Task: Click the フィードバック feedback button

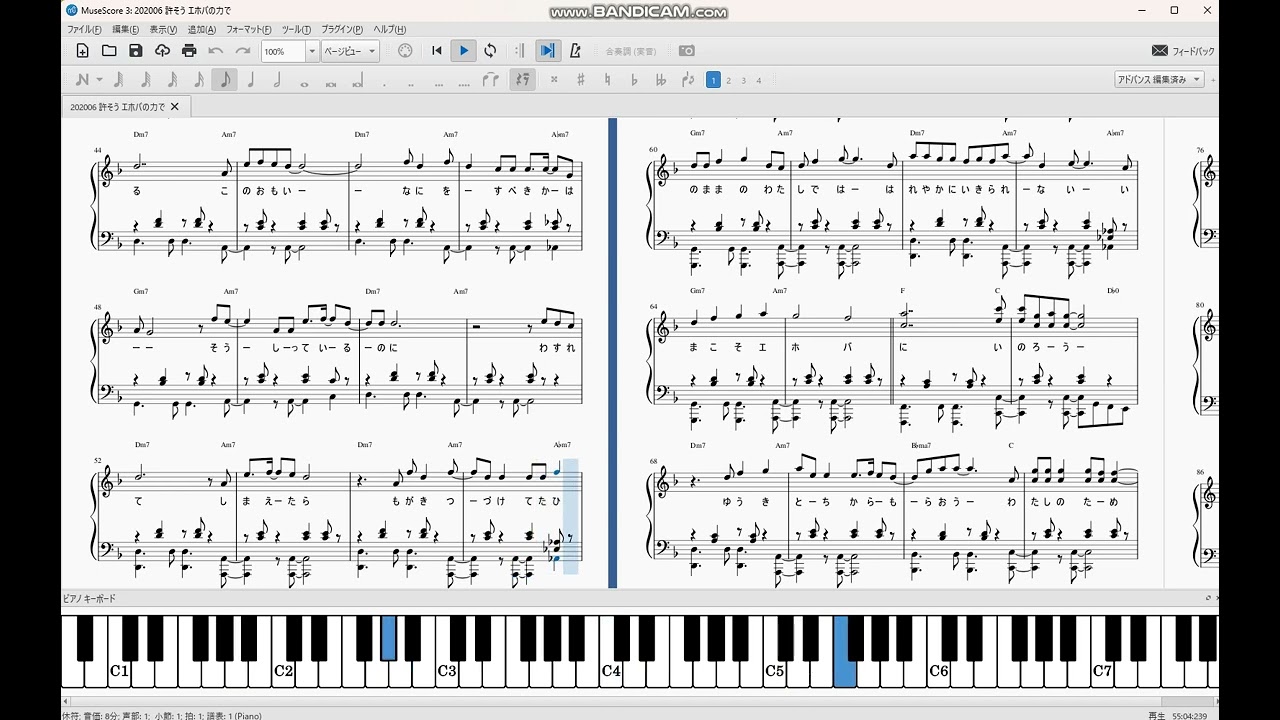Action: tap(1184, 51)
